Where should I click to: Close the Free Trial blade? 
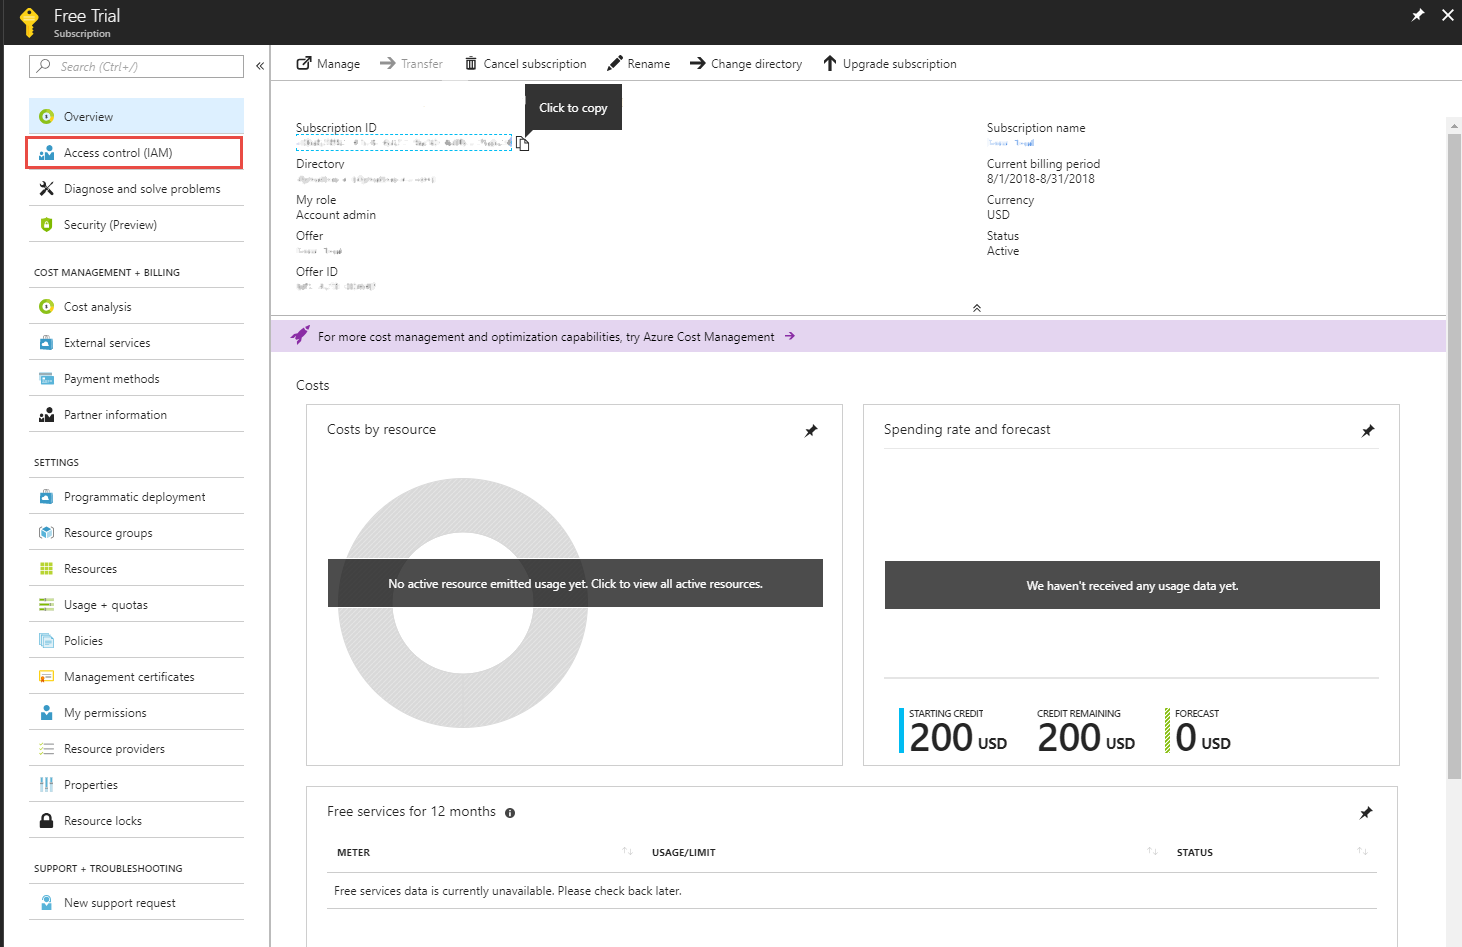[1447, 15]
